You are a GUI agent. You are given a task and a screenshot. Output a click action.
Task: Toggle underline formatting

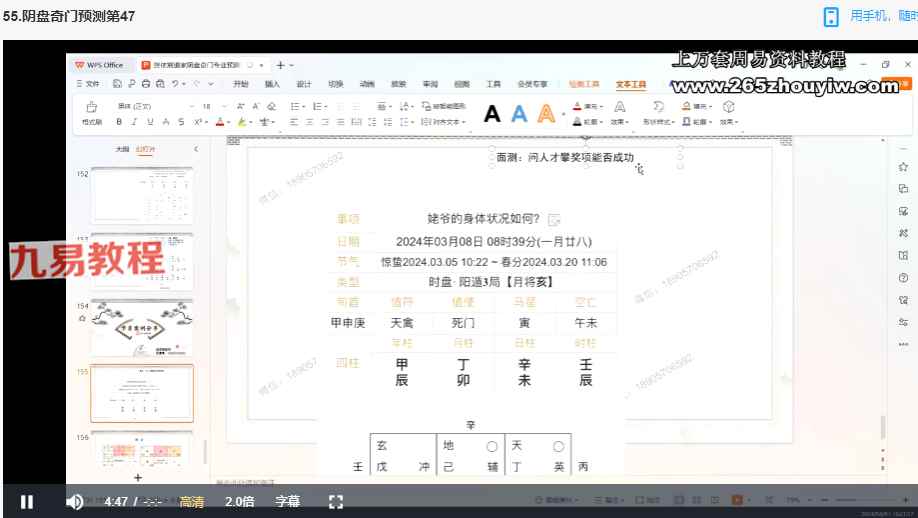pyautogui.click(x=150, y=122)
